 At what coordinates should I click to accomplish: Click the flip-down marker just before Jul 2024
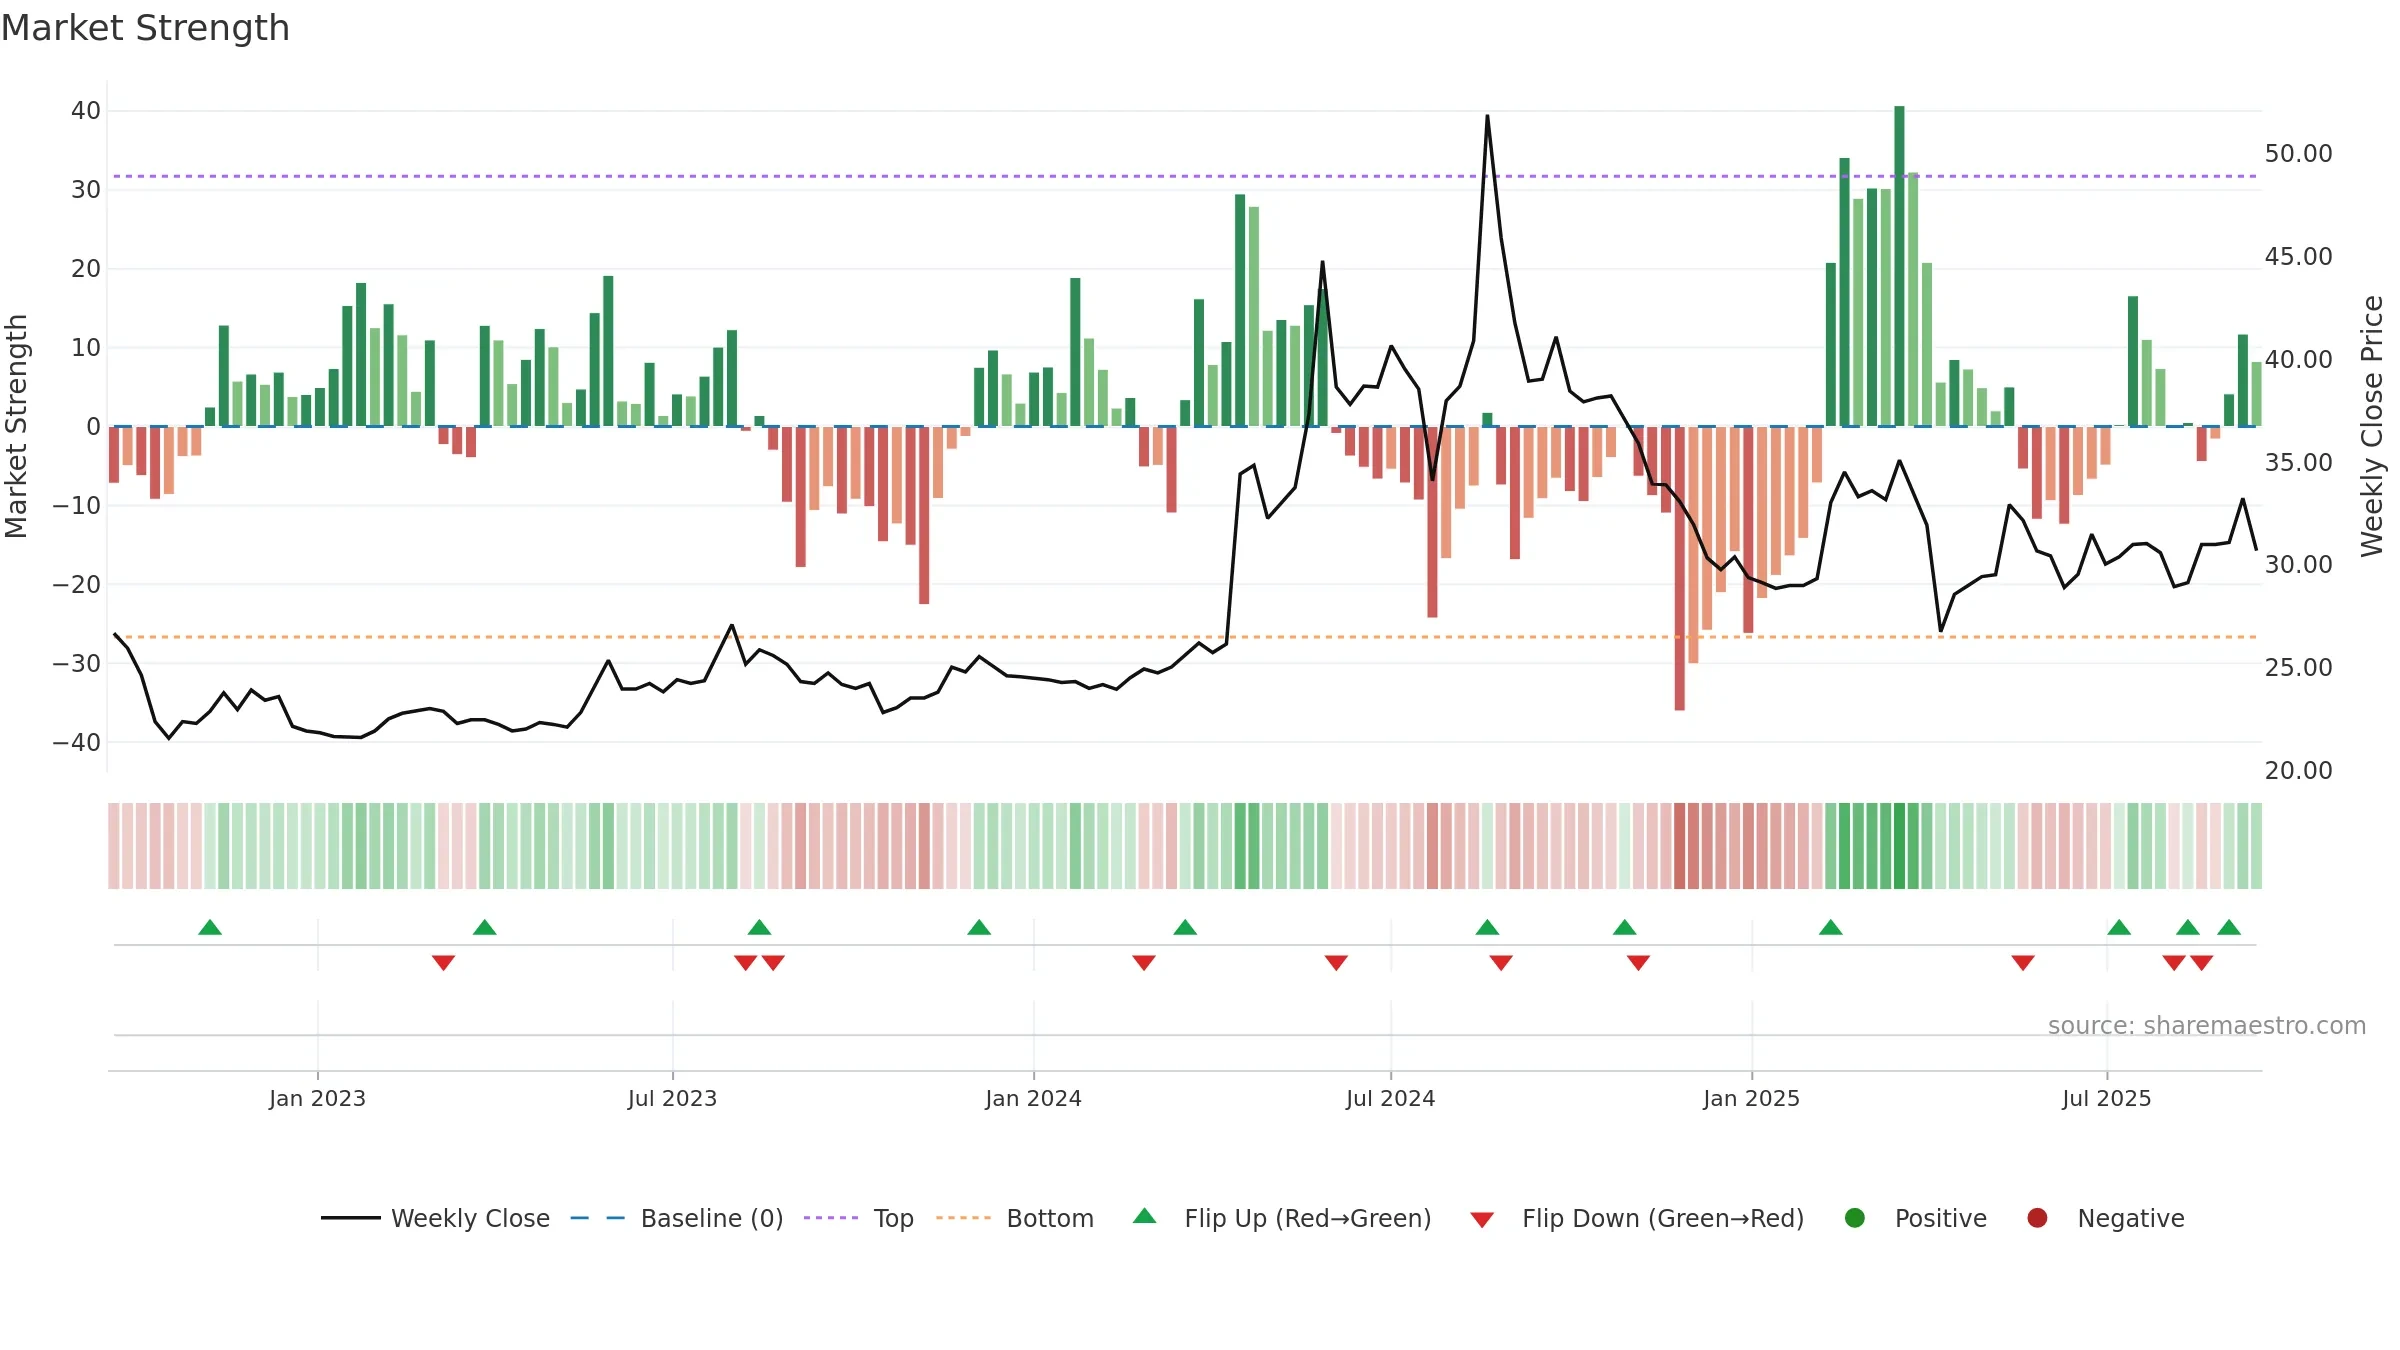(x=1336, y=963)
